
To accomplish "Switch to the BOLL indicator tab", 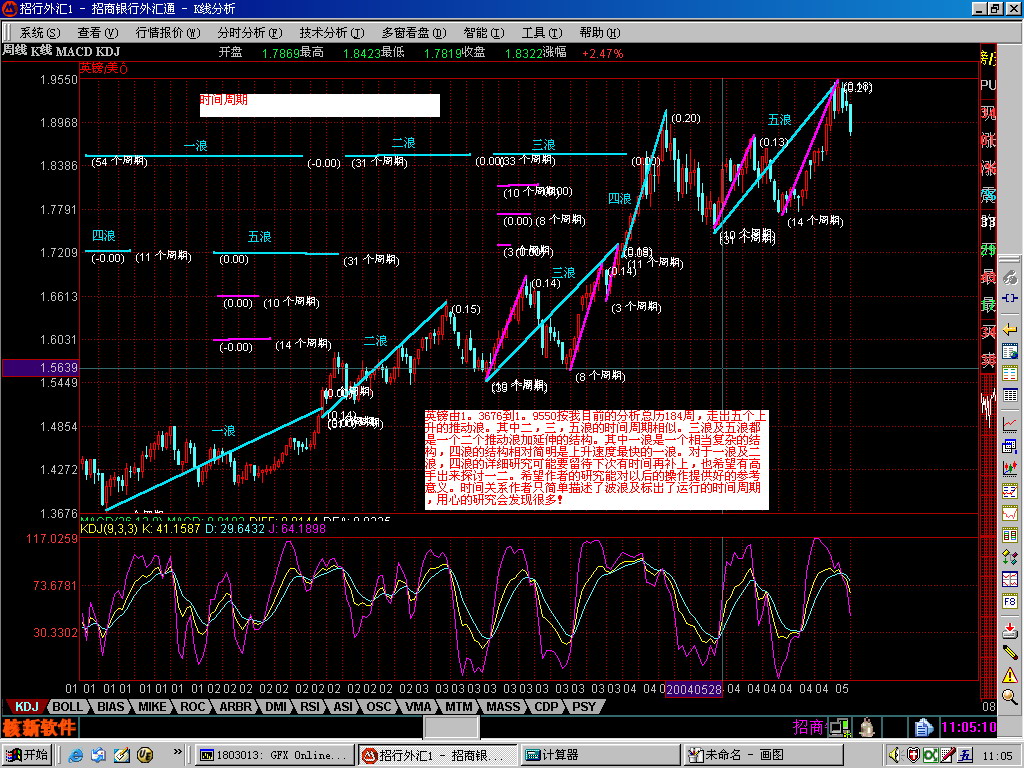I will click(x=67, y=707).
